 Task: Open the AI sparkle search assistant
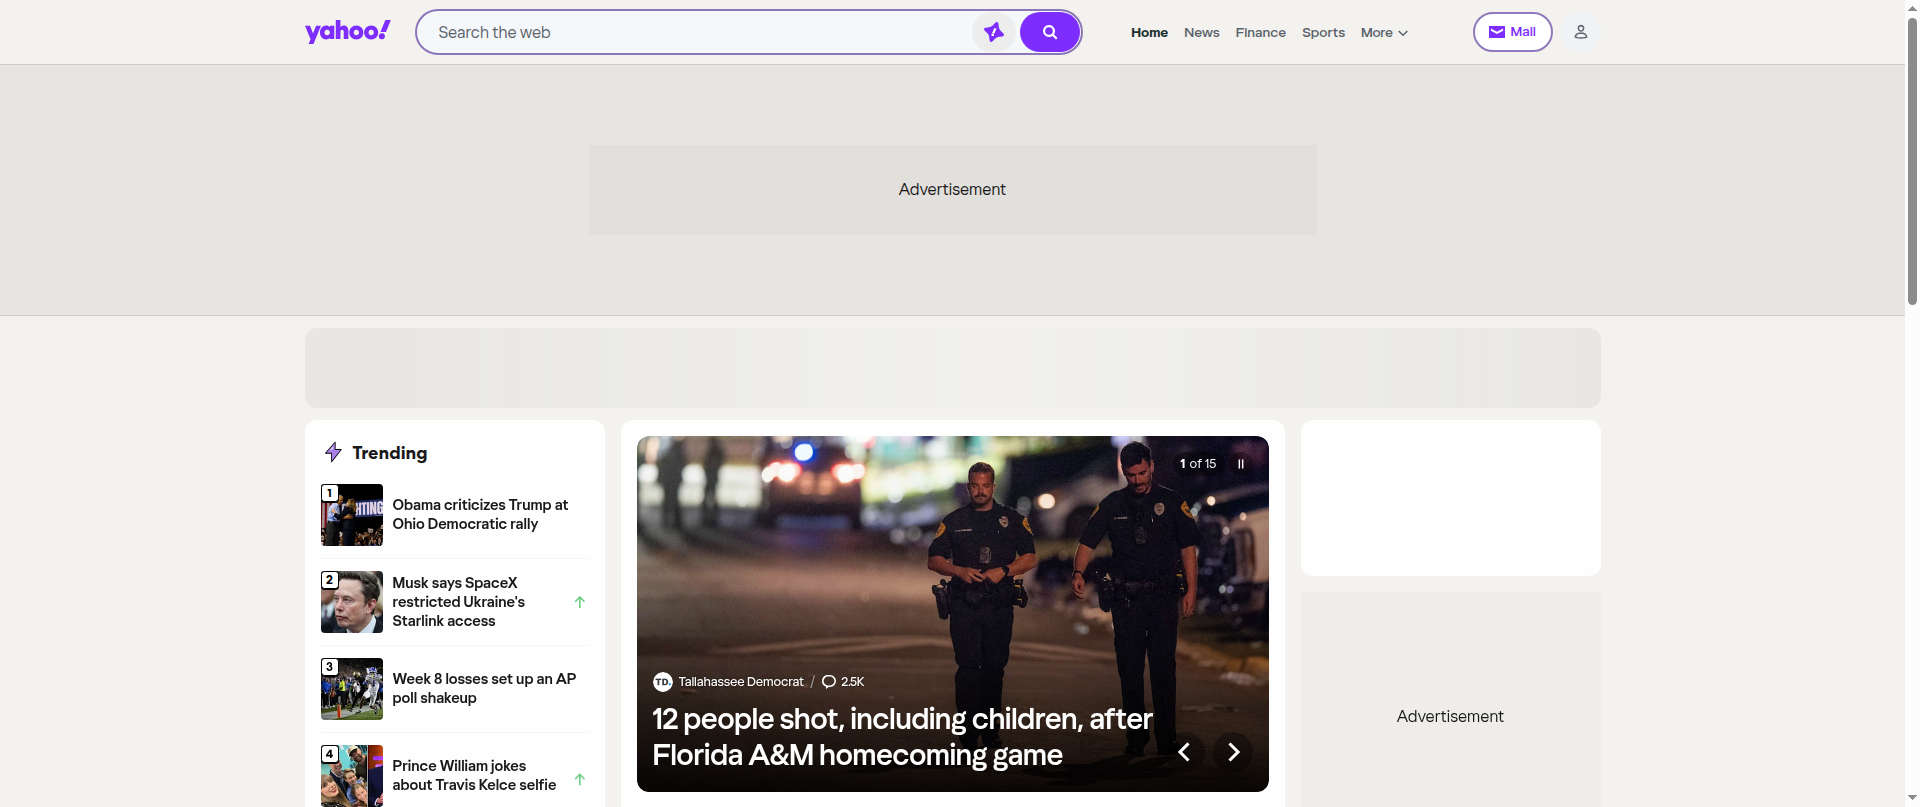(x=993, y=32)
